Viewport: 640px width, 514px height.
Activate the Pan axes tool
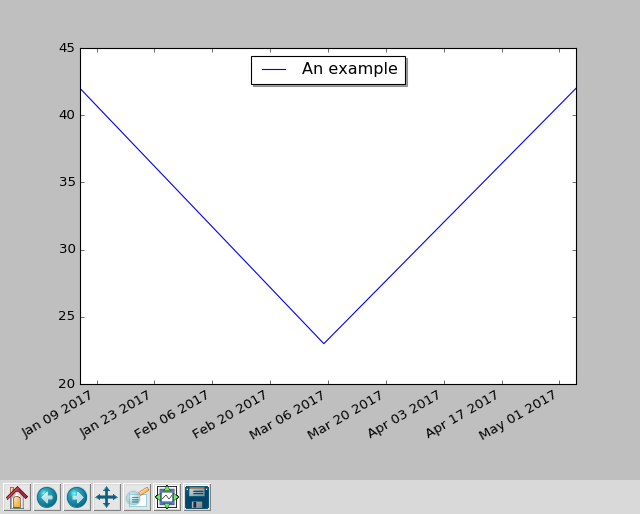pos(107,497)
